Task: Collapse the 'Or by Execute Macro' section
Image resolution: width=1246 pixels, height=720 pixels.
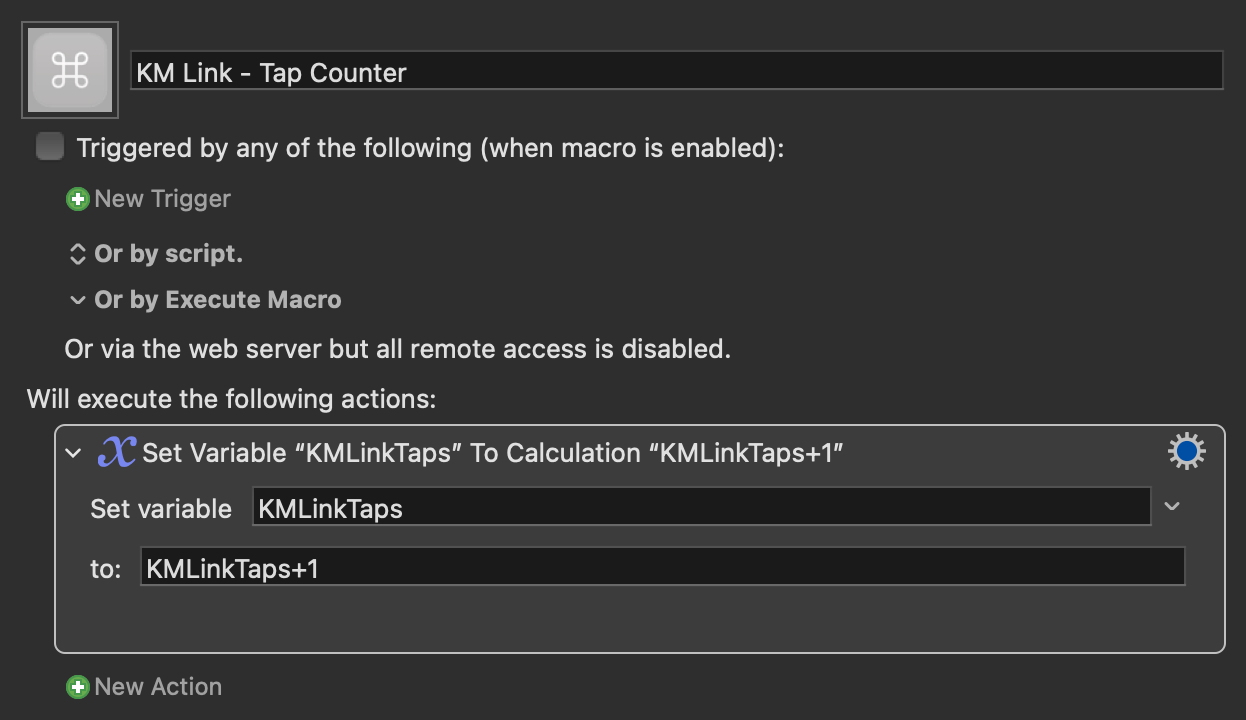Action: tap(77, 300)
